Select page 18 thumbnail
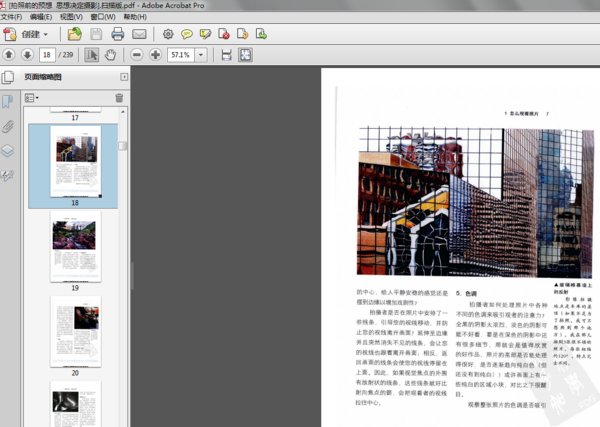 point(76,161)
